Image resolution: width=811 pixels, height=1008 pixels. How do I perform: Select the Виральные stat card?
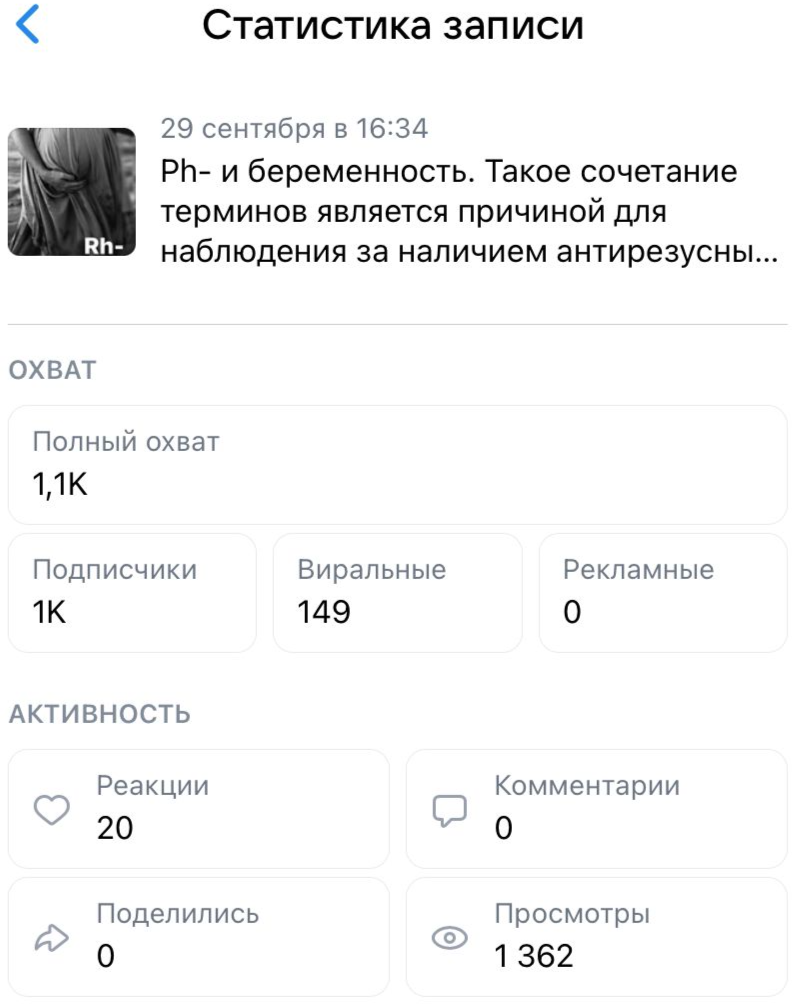397,592
